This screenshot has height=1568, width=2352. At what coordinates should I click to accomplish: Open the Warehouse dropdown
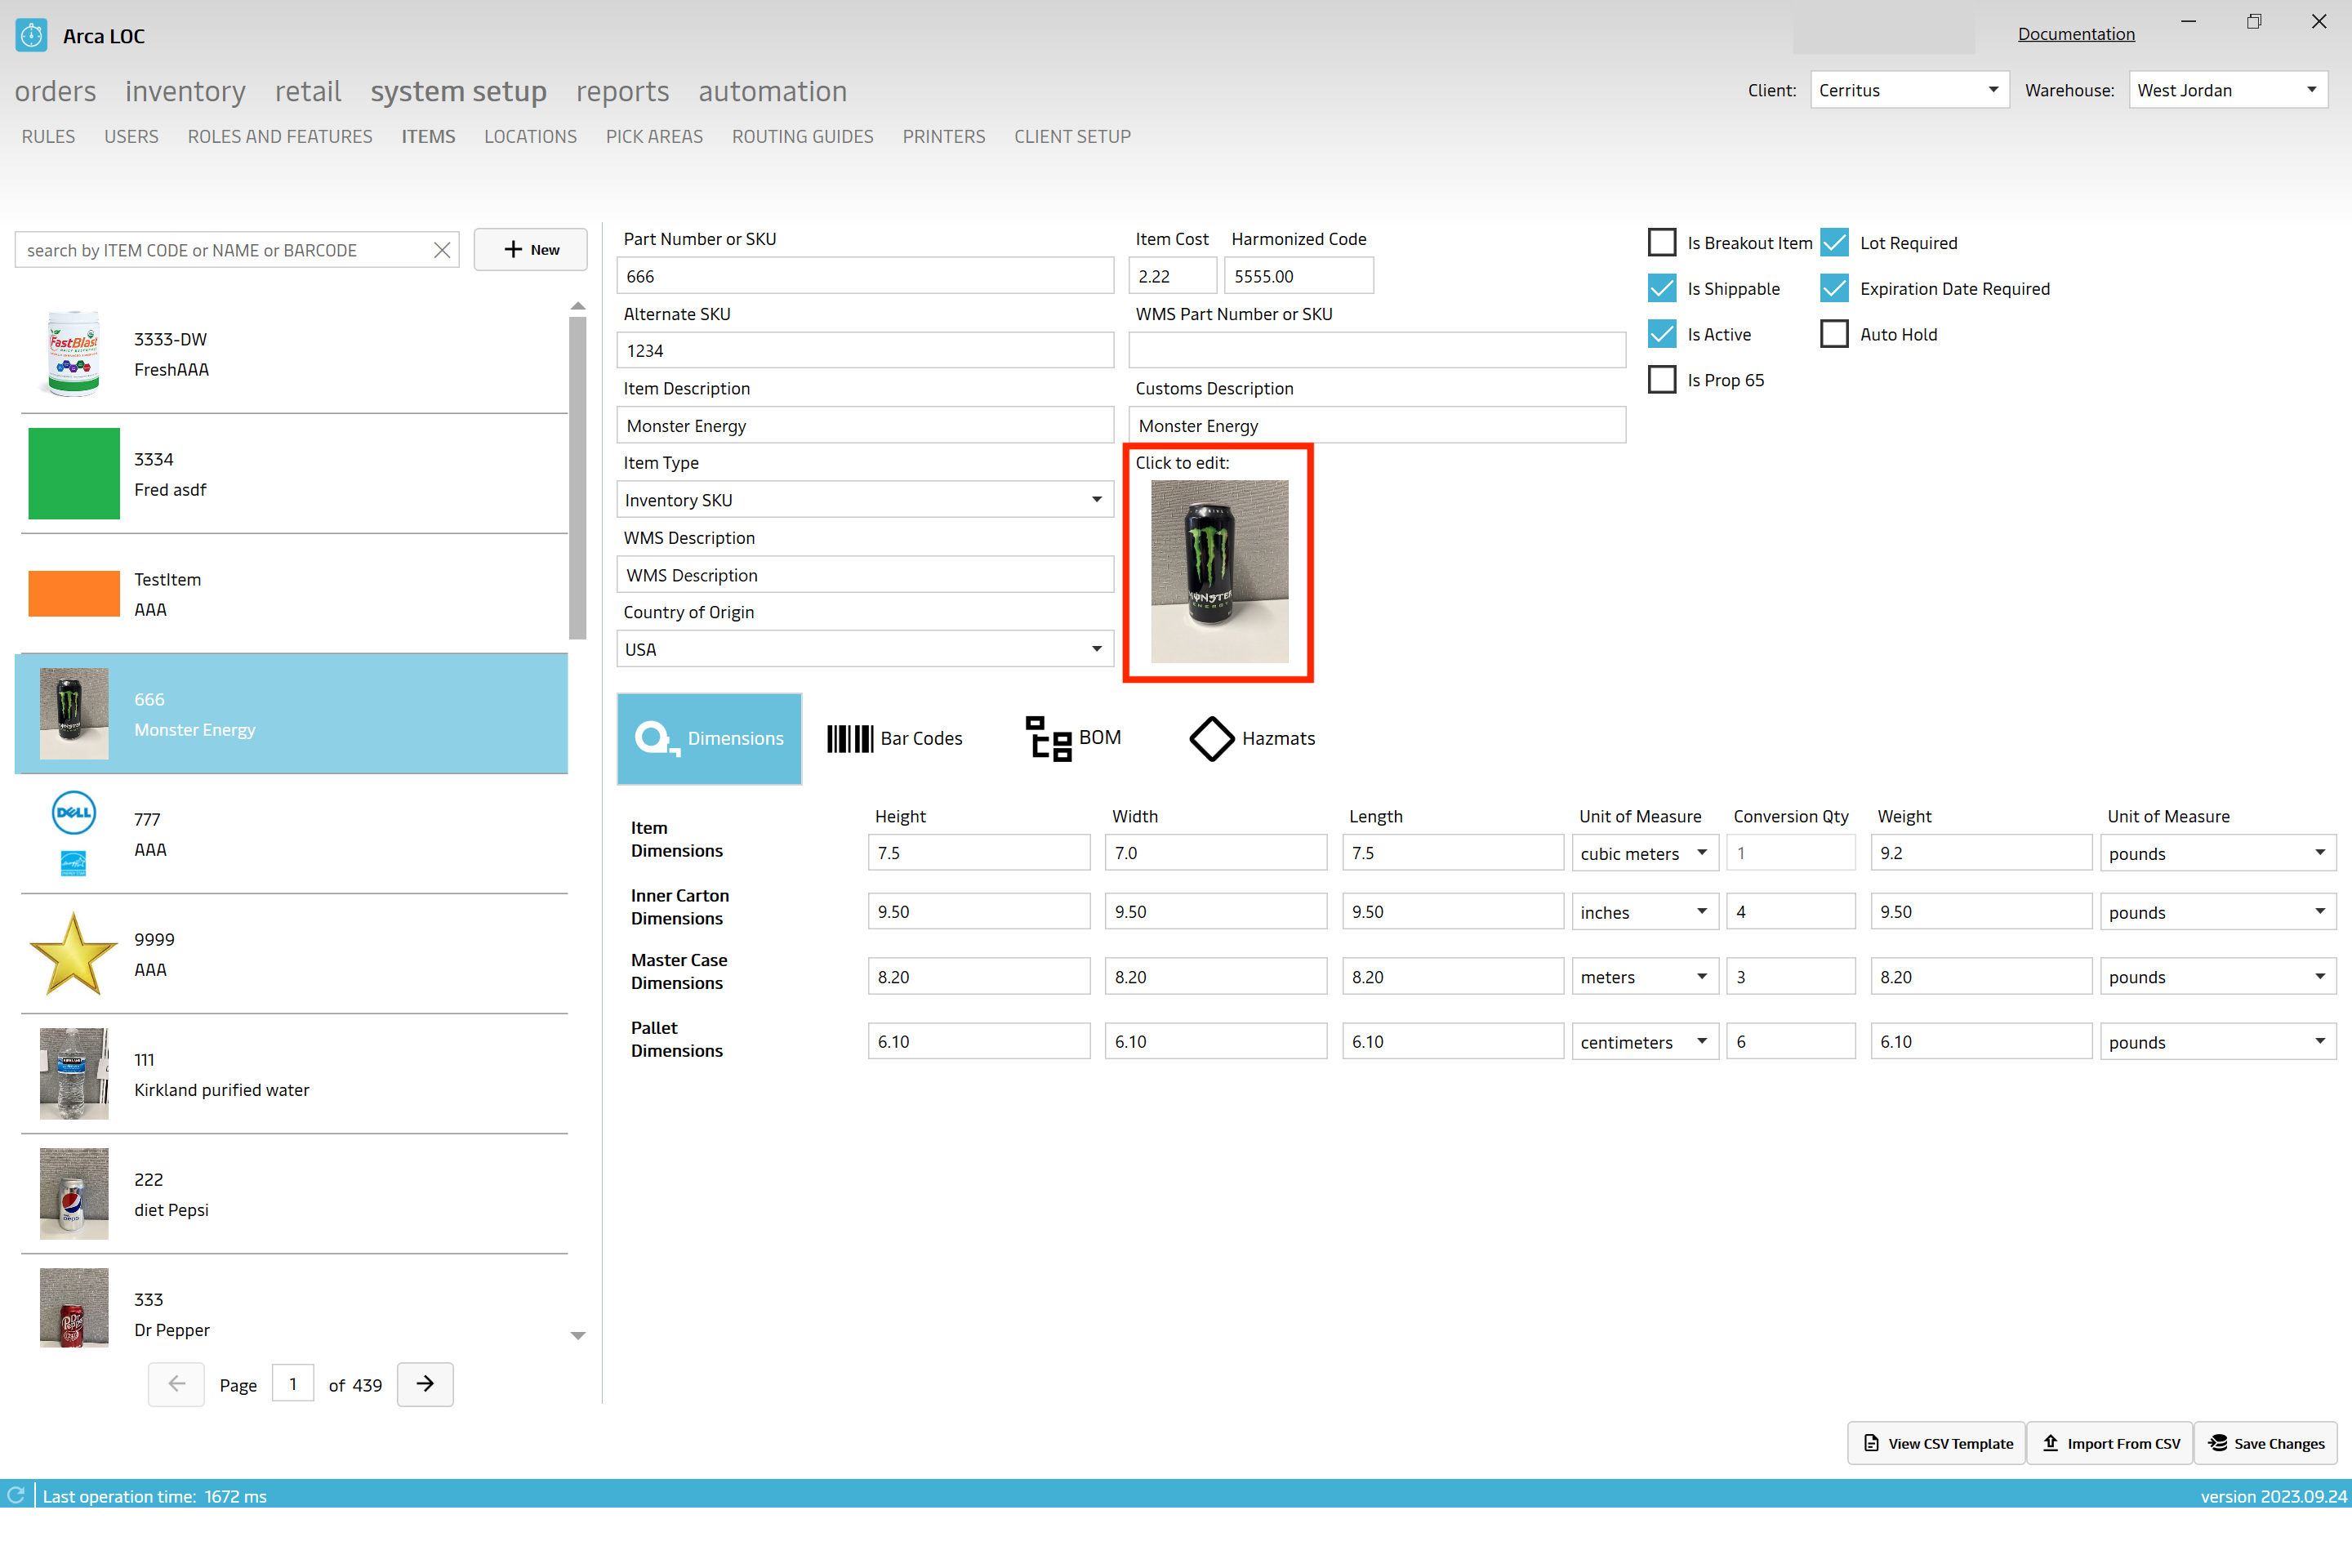(2228, 90)
